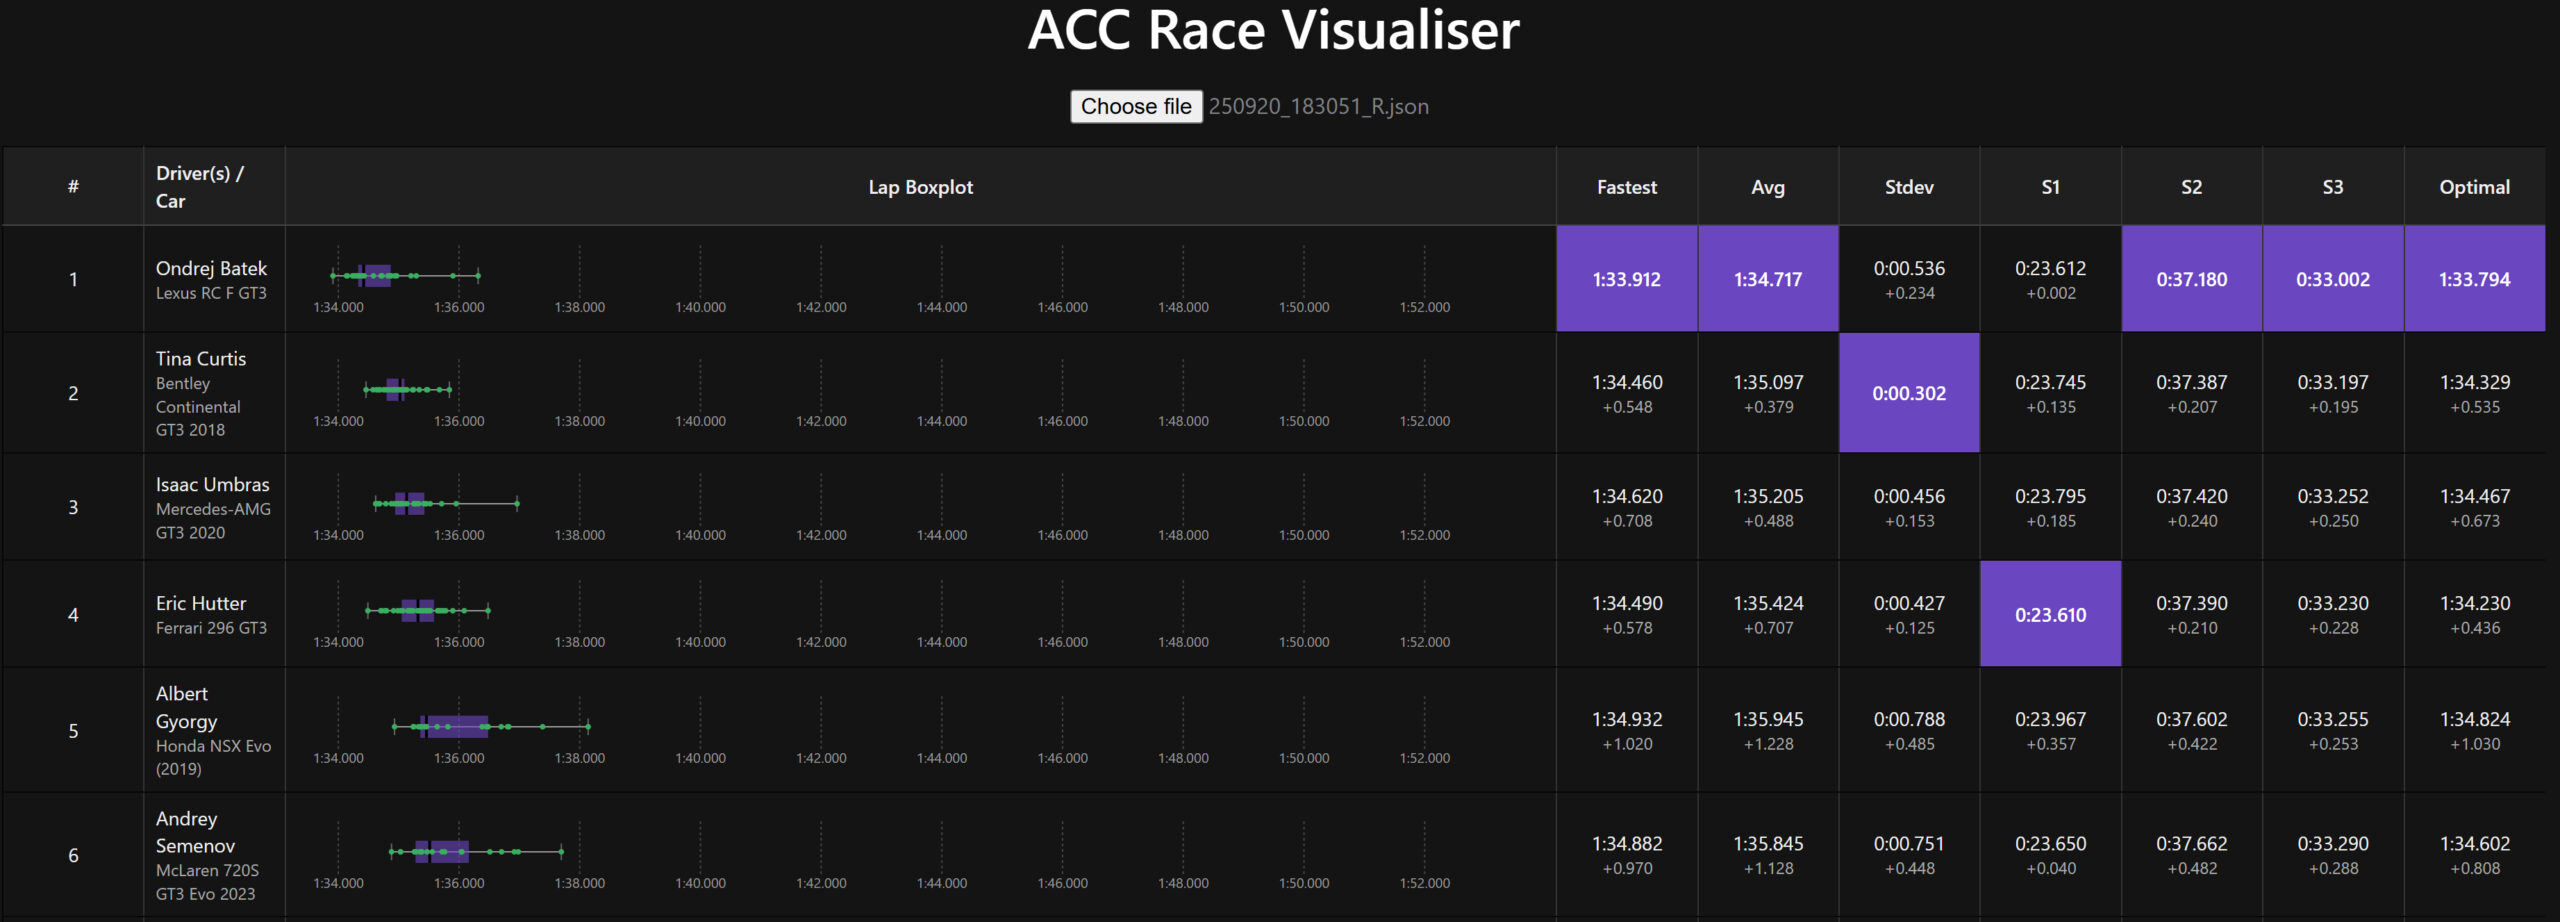The height and width of the screenshot is (922, 2560).
Task: Click the Lap Boxplot column header
Action: [920, 187]
